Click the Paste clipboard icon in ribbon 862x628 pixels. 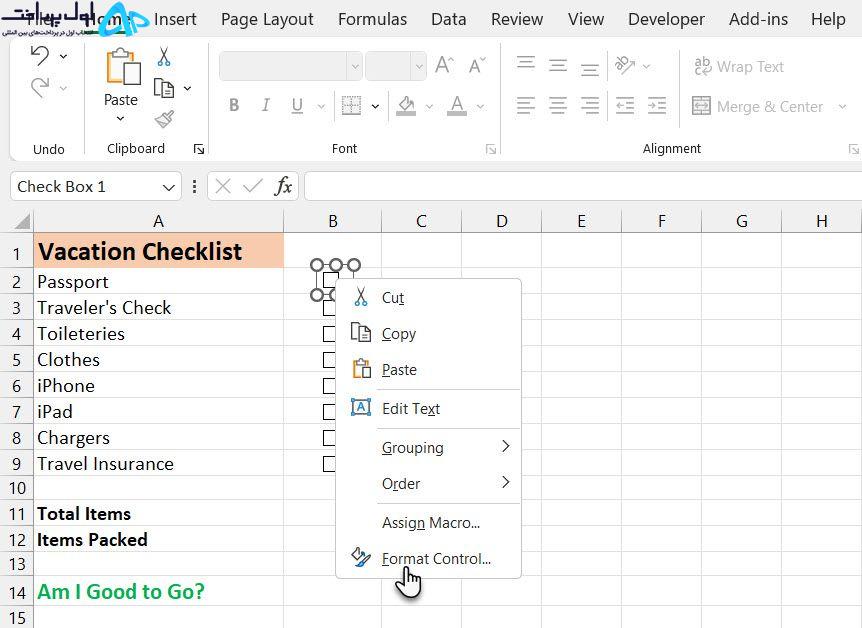123,67
